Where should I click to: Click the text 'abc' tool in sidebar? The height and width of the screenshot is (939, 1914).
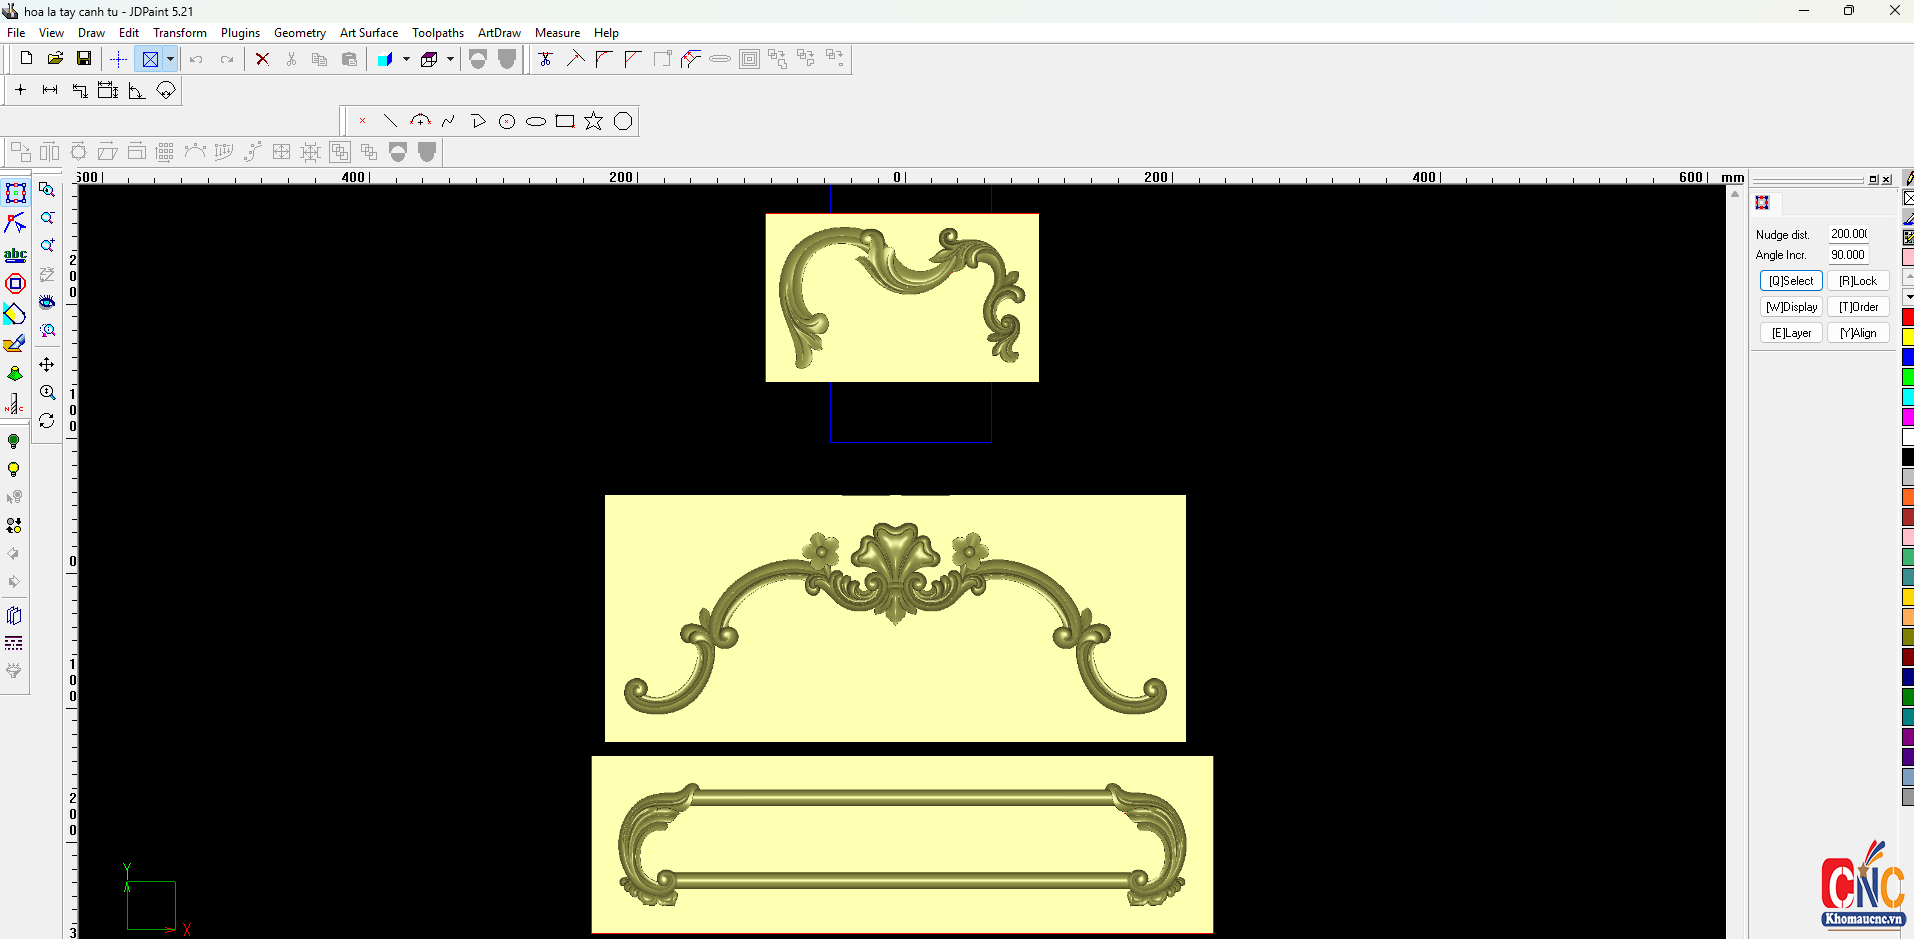pos(15,254)
